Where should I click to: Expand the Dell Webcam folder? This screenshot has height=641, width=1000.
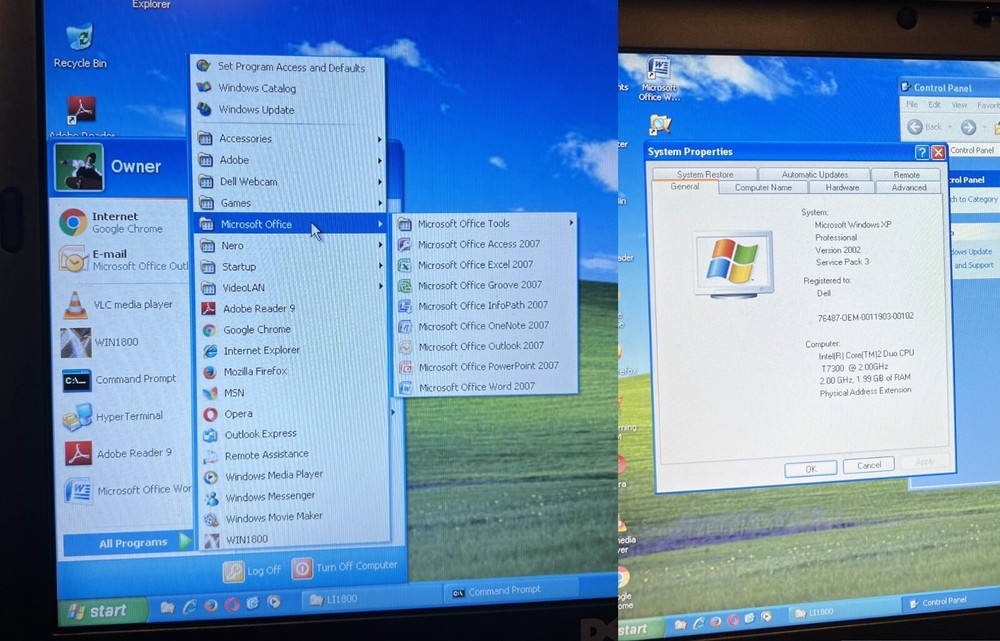click(290, 182)
